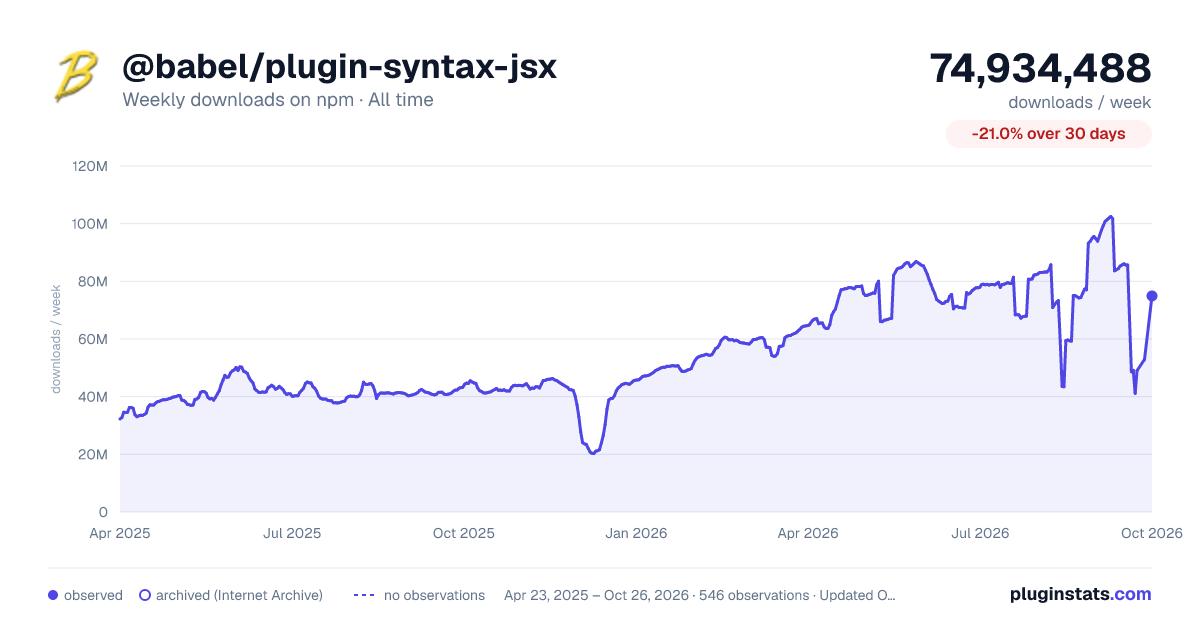
Task: Click the hollow 'archived' legend circle
Action: (x=145, y=595)
